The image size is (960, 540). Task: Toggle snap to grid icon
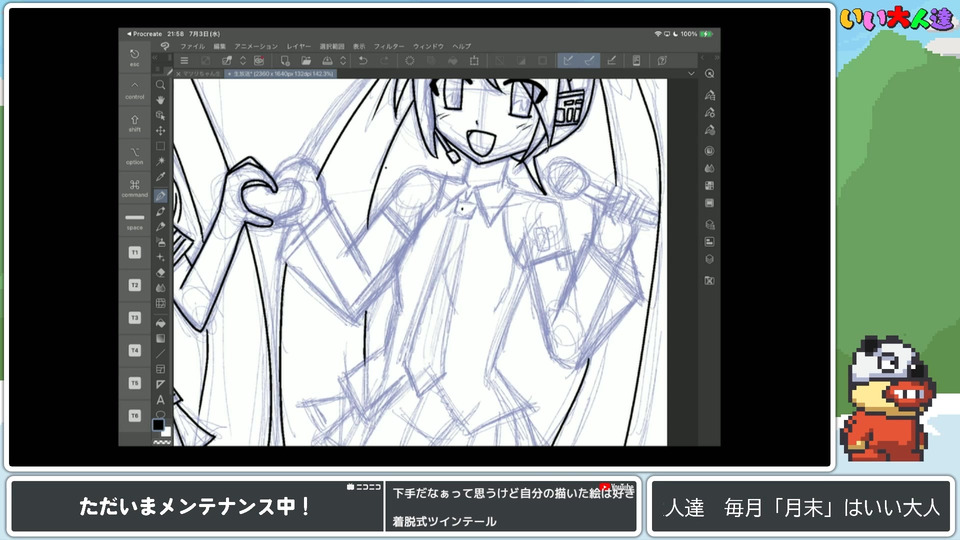611,61
